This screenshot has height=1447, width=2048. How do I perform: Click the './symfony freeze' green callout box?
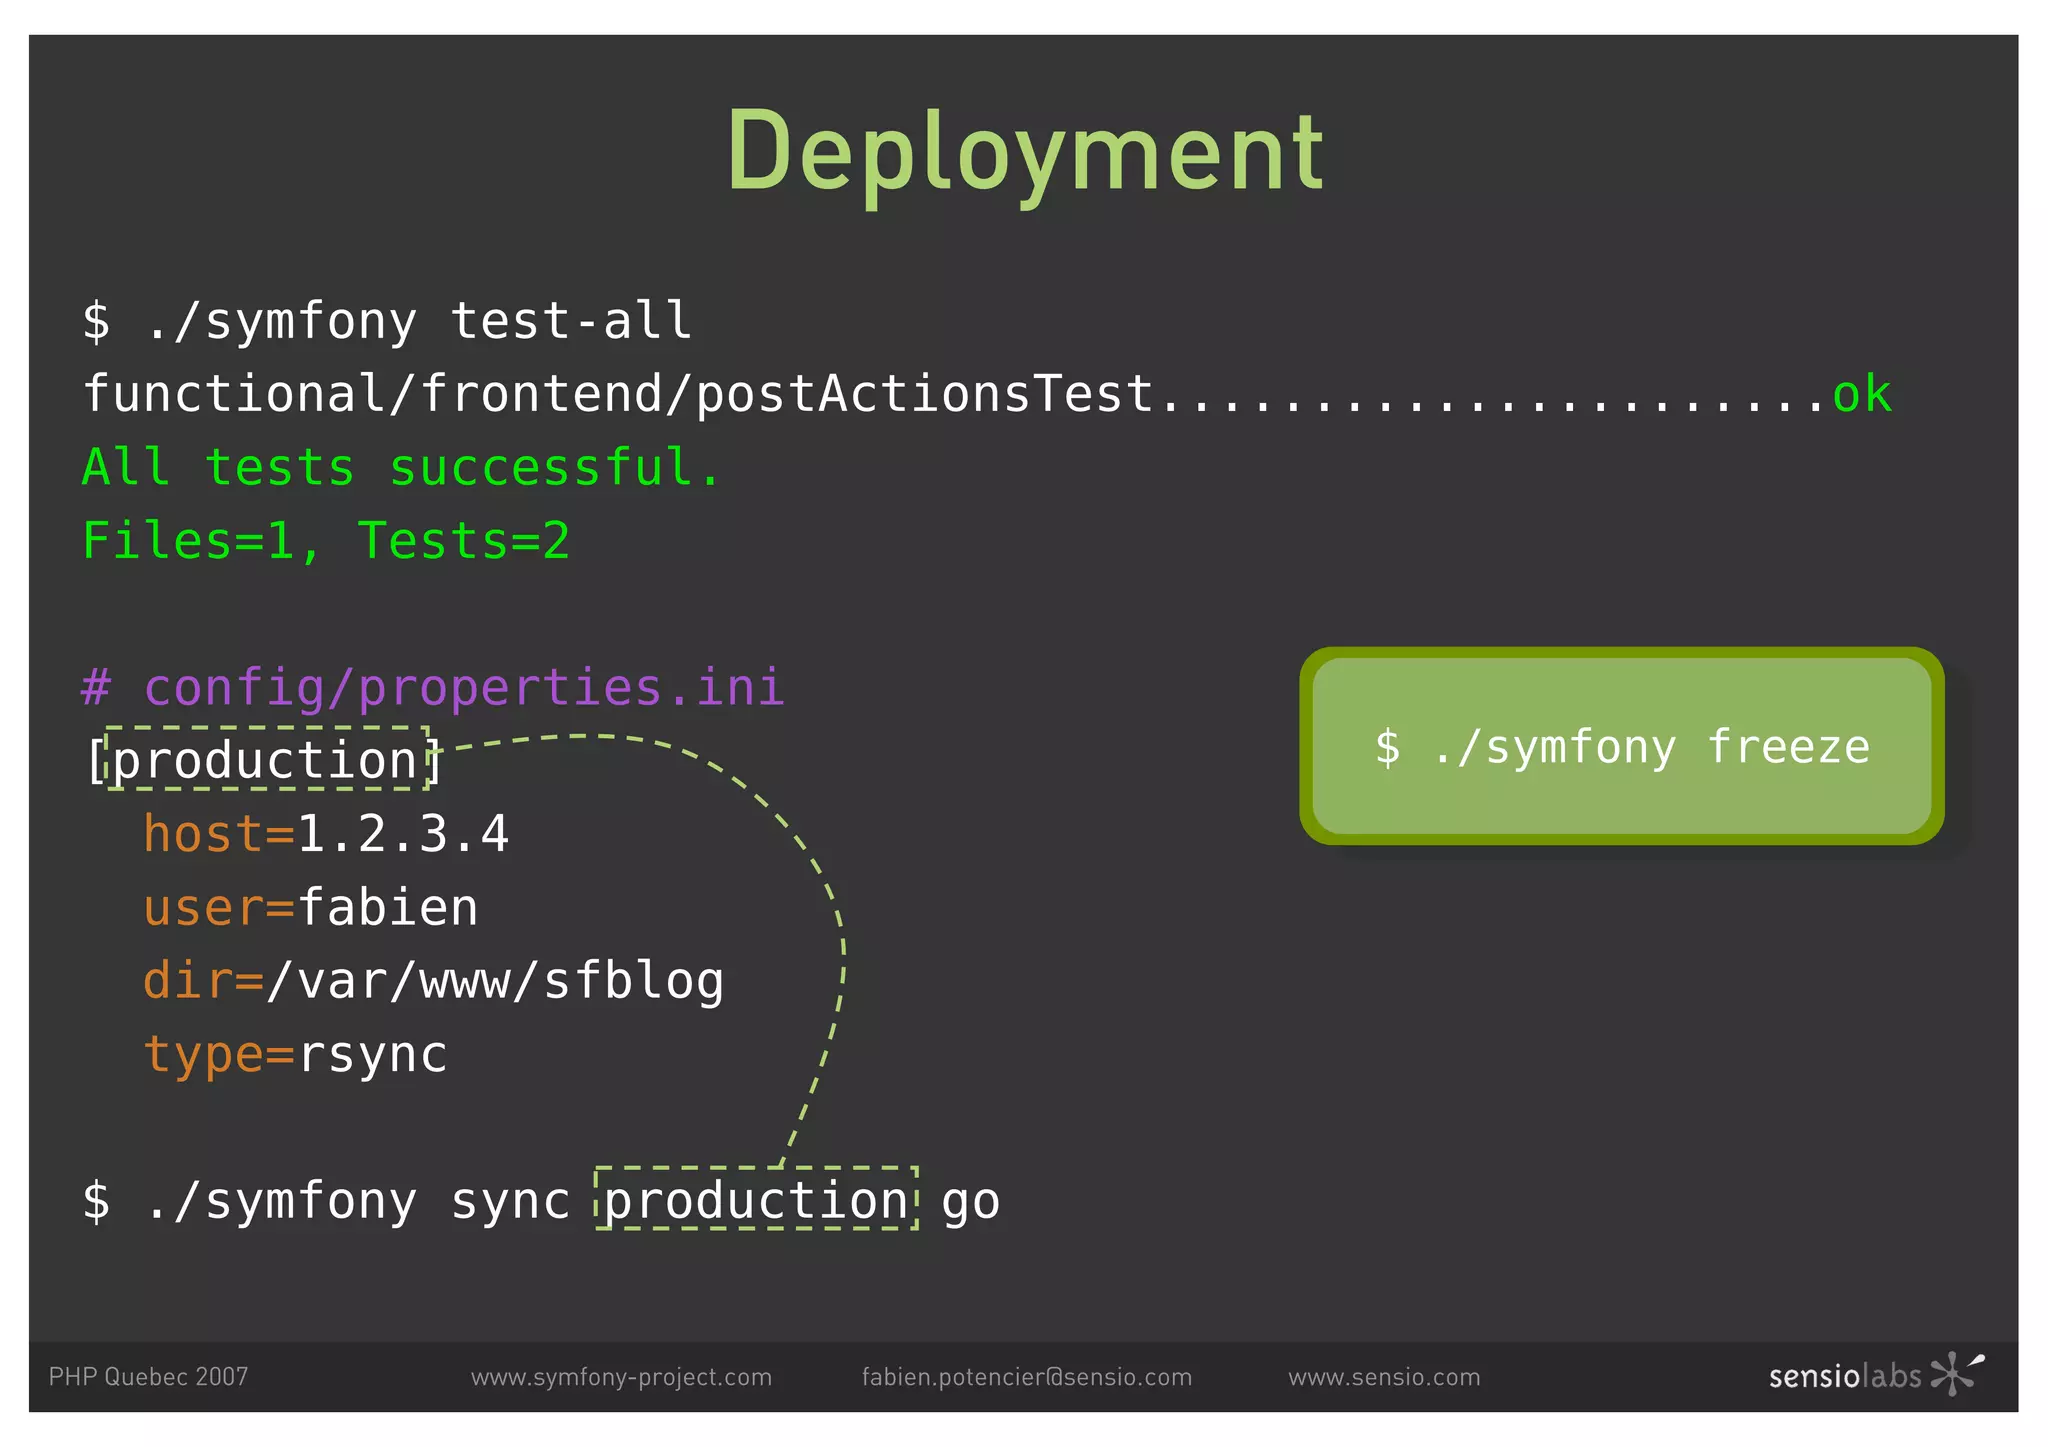click(x=1621, y=746)
